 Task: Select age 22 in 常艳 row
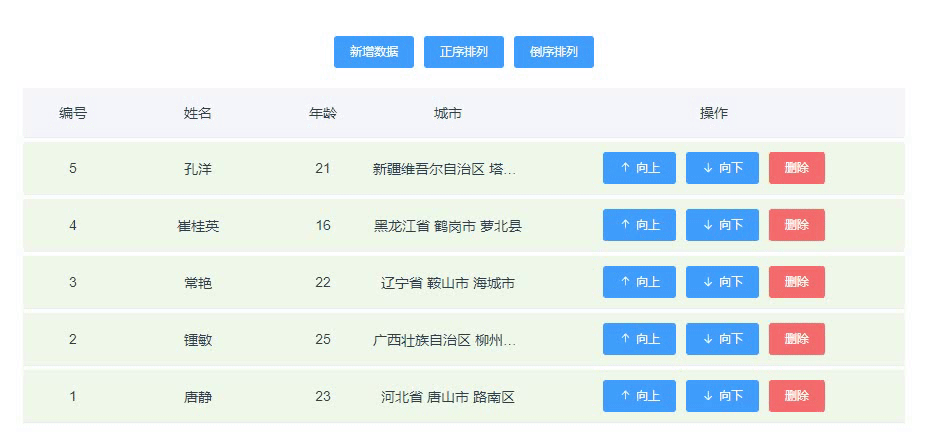click(323, 283)
